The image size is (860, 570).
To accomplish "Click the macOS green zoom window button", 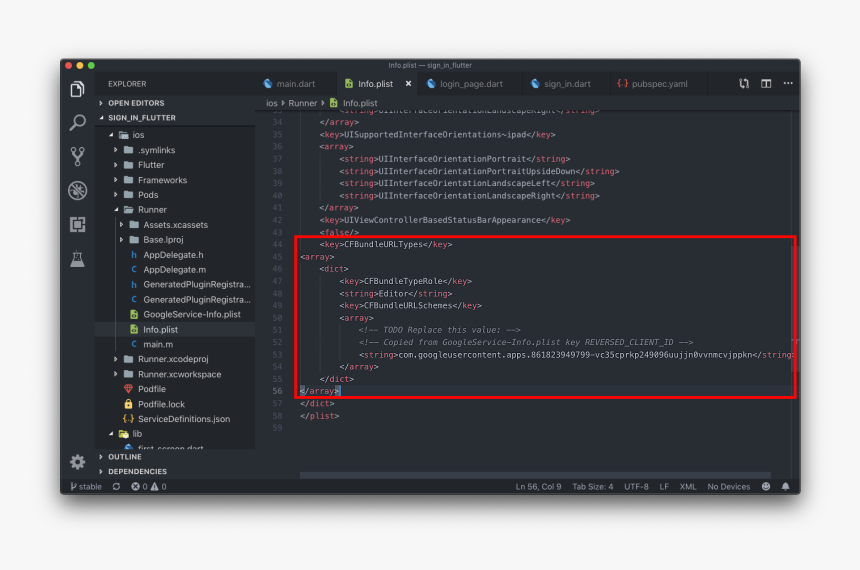I will [91, 65].
